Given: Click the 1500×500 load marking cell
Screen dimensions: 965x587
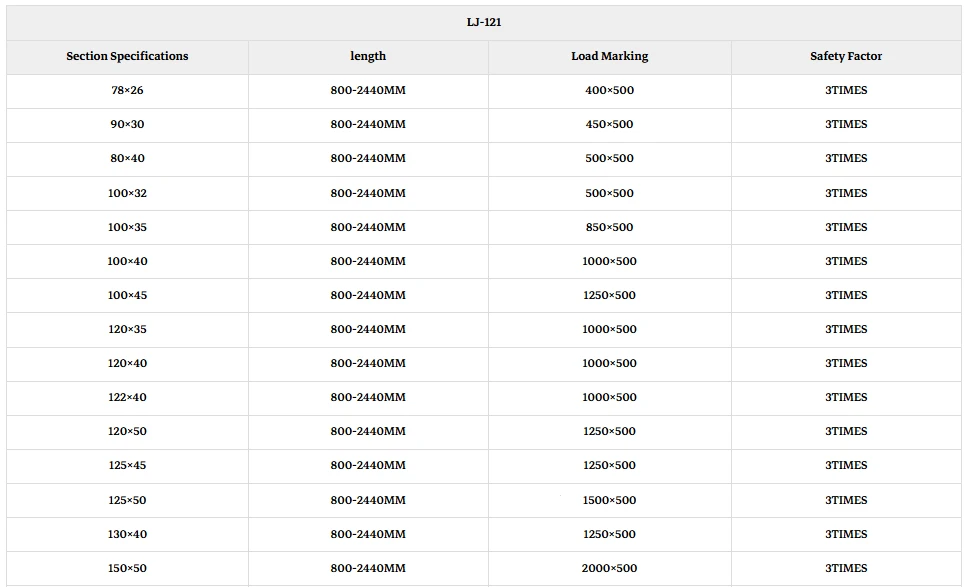Looking at the screenshot, I should 609,500.
